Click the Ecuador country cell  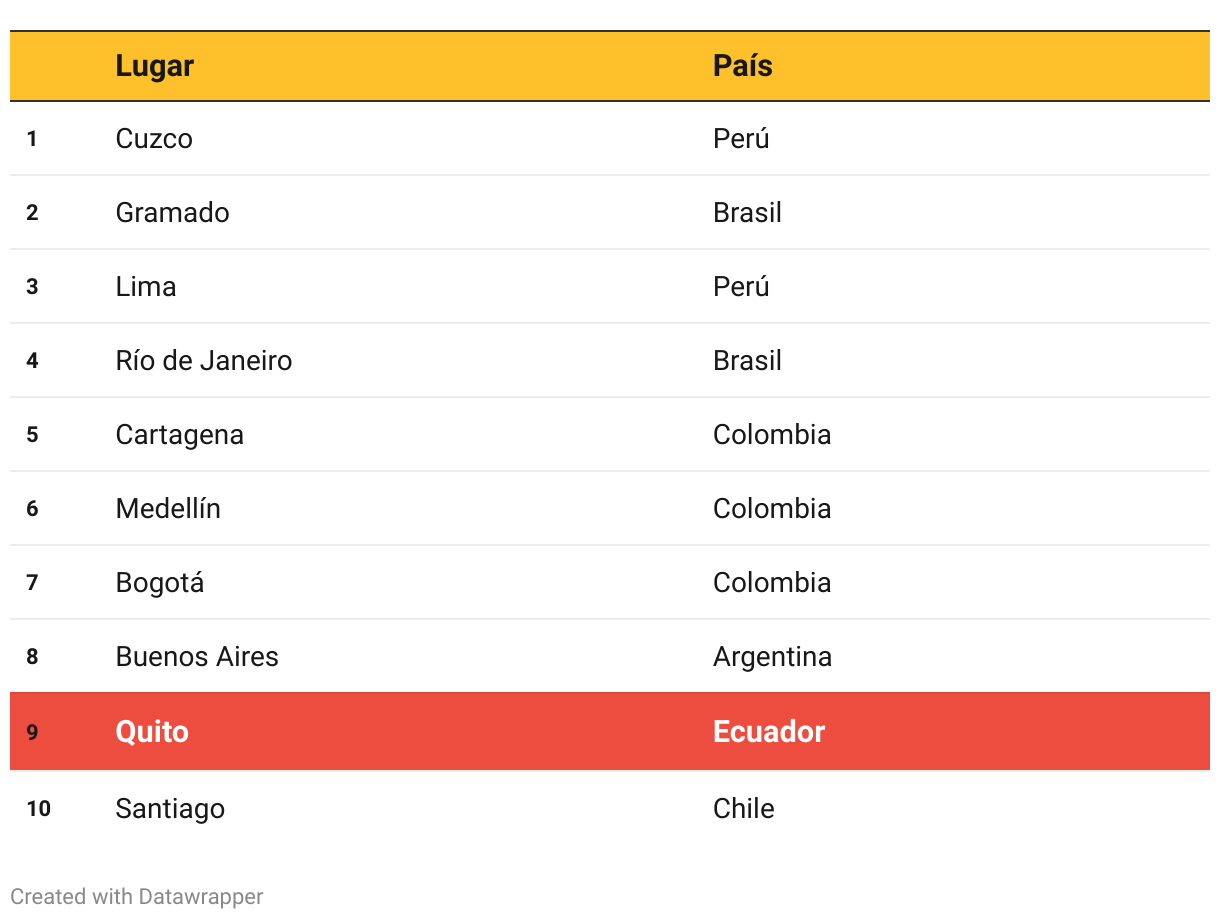[769, 731]
